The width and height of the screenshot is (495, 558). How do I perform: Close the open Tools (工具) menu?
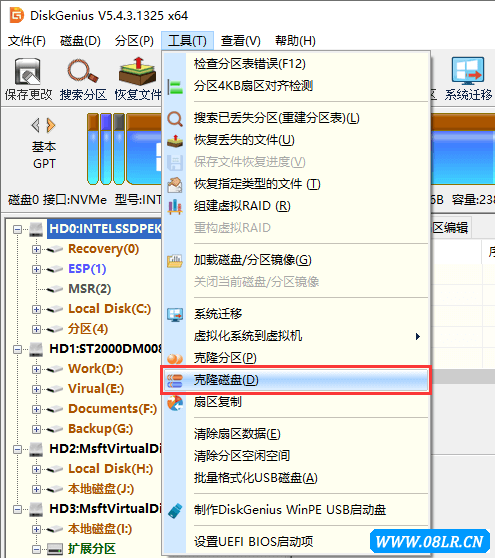(188, 41)
